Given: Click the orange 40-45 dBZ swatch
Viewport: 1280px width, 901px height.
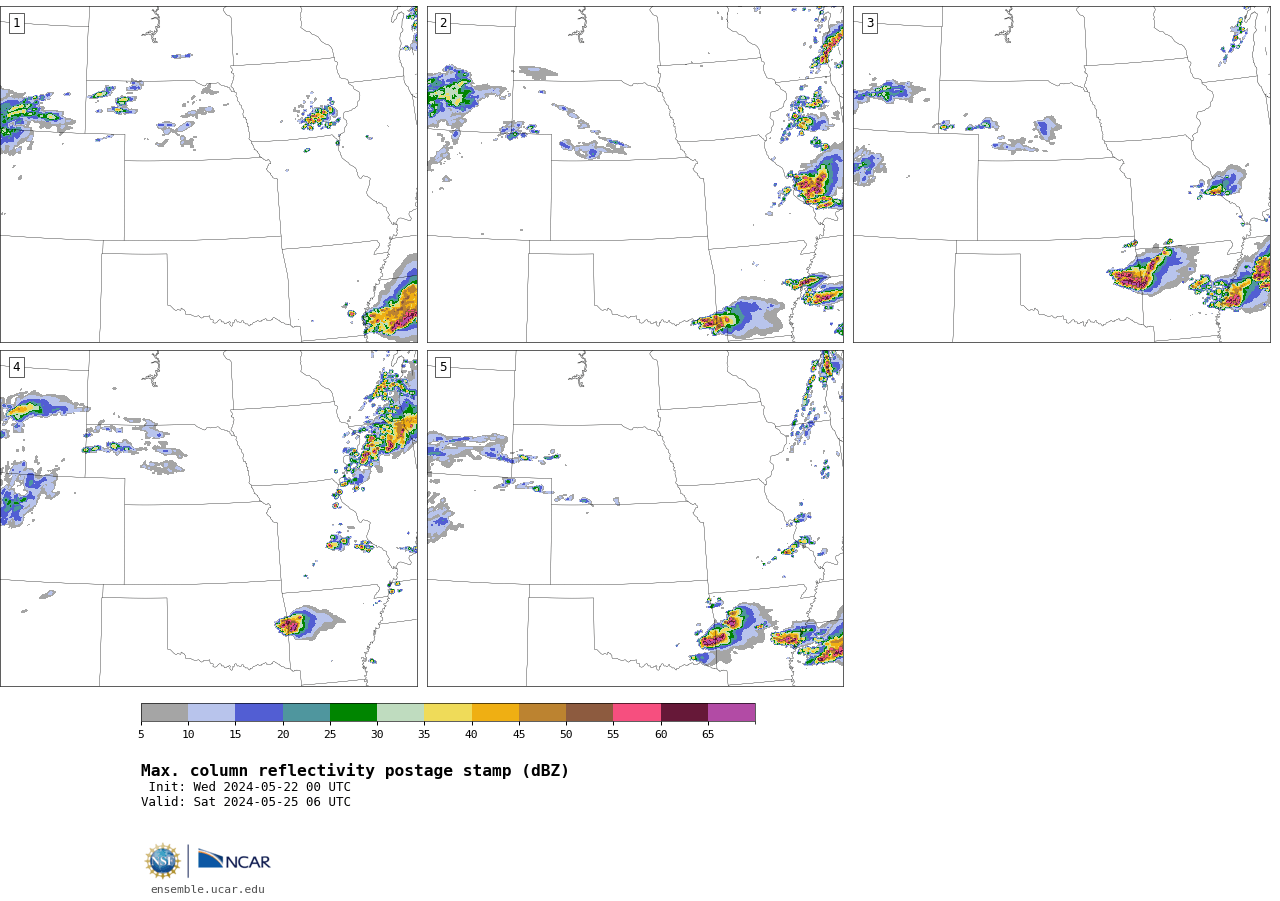Looking at the screenshot, I should (495, 713).
